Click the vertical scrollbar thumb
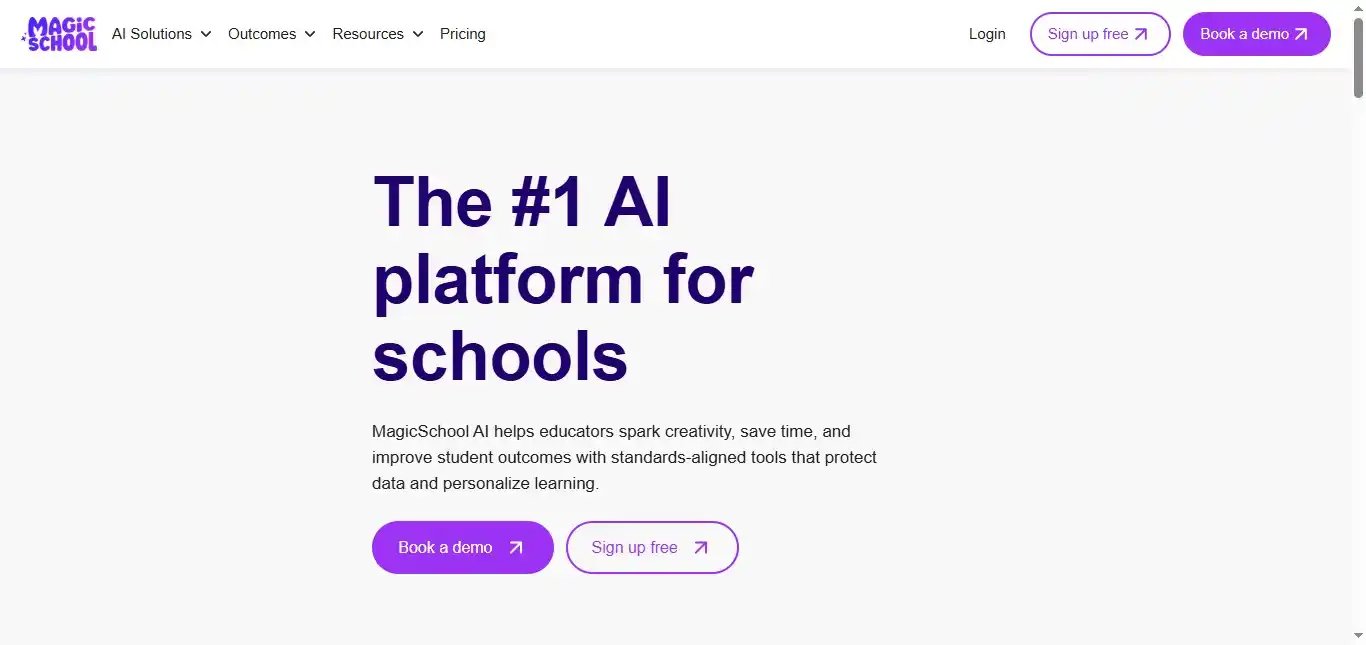The height and width of the screenshot is (645, 1366). coord(1358,55)
